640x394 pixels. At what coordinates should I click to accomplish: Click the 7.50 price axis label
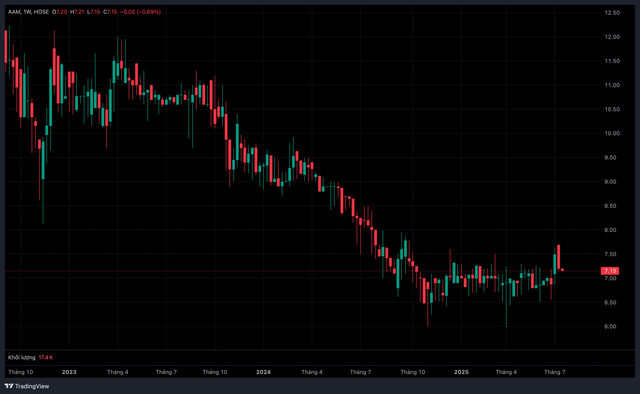611,254
